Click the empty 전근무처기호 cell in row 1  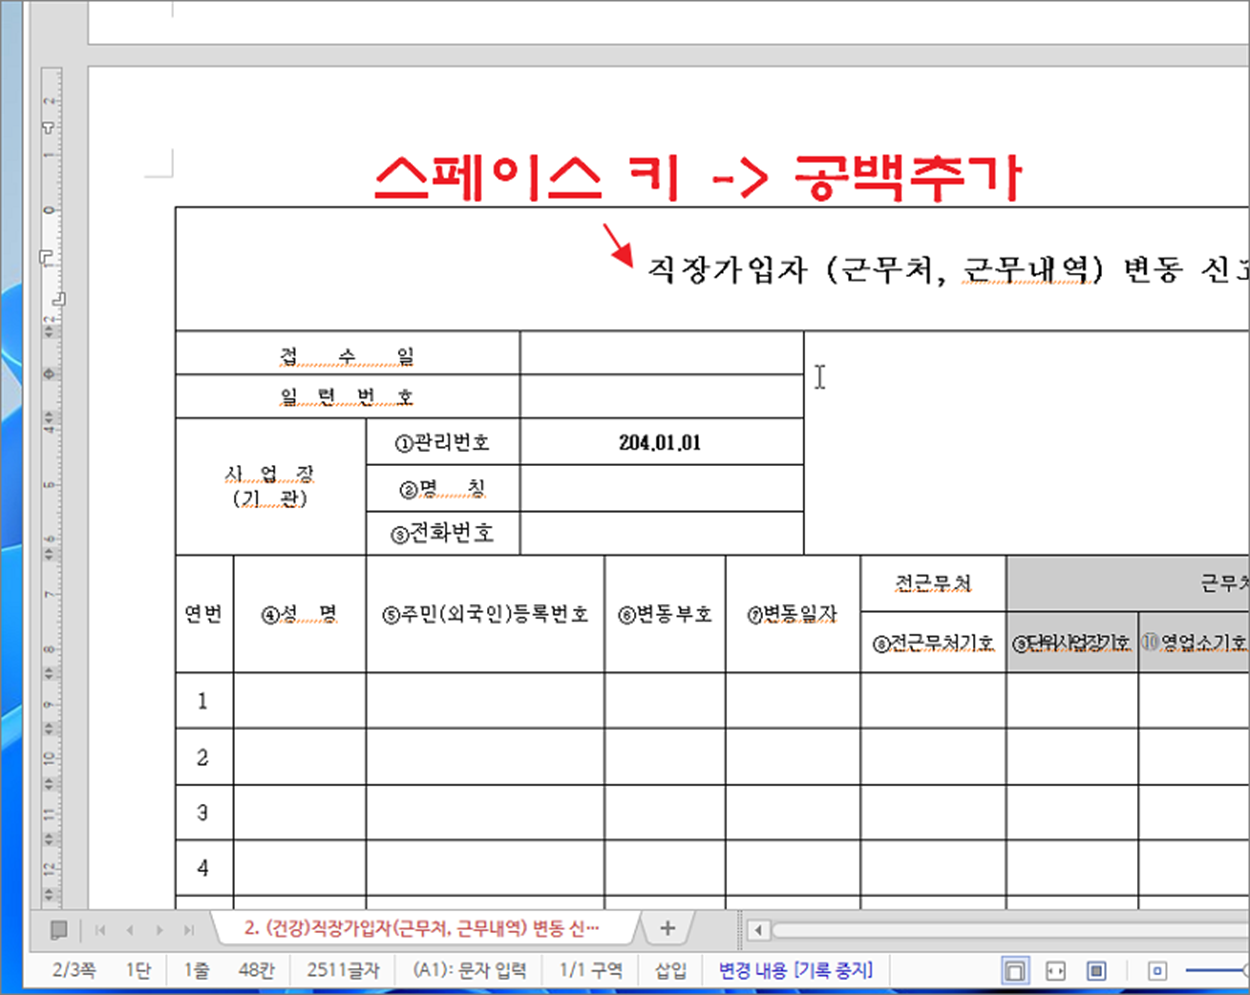933,700
